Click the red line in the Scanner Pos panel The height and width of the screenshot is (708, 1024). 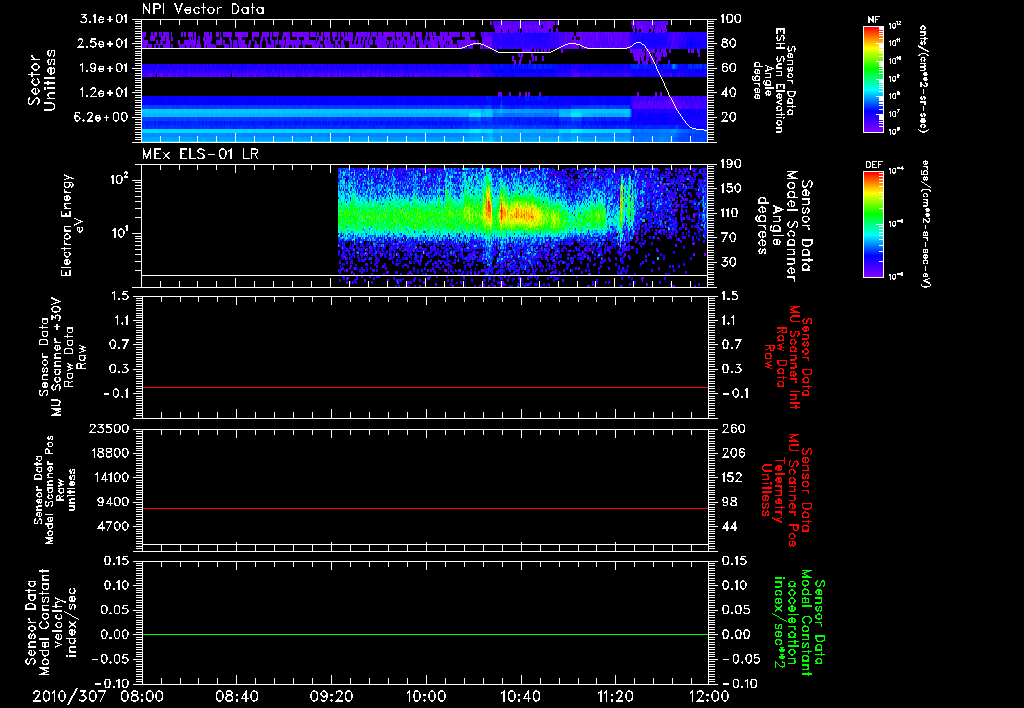click(425, 508)
